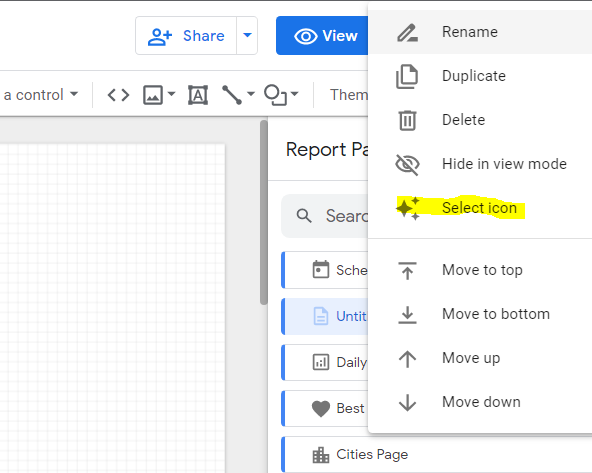Click the canvas vertical scrollbar
This screenshot has width=592, height=473.
(x=264, y=212)
